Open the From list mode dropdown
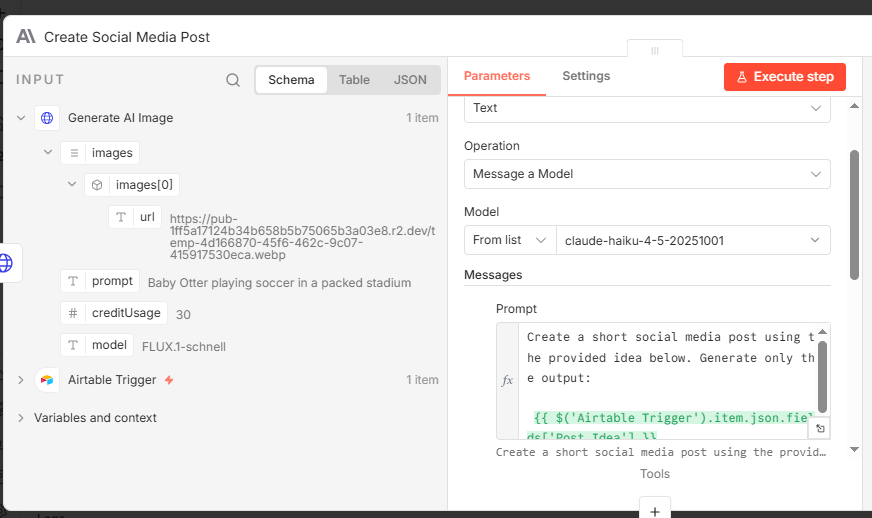The image size is (872, 518). click(x=510, y=240)
